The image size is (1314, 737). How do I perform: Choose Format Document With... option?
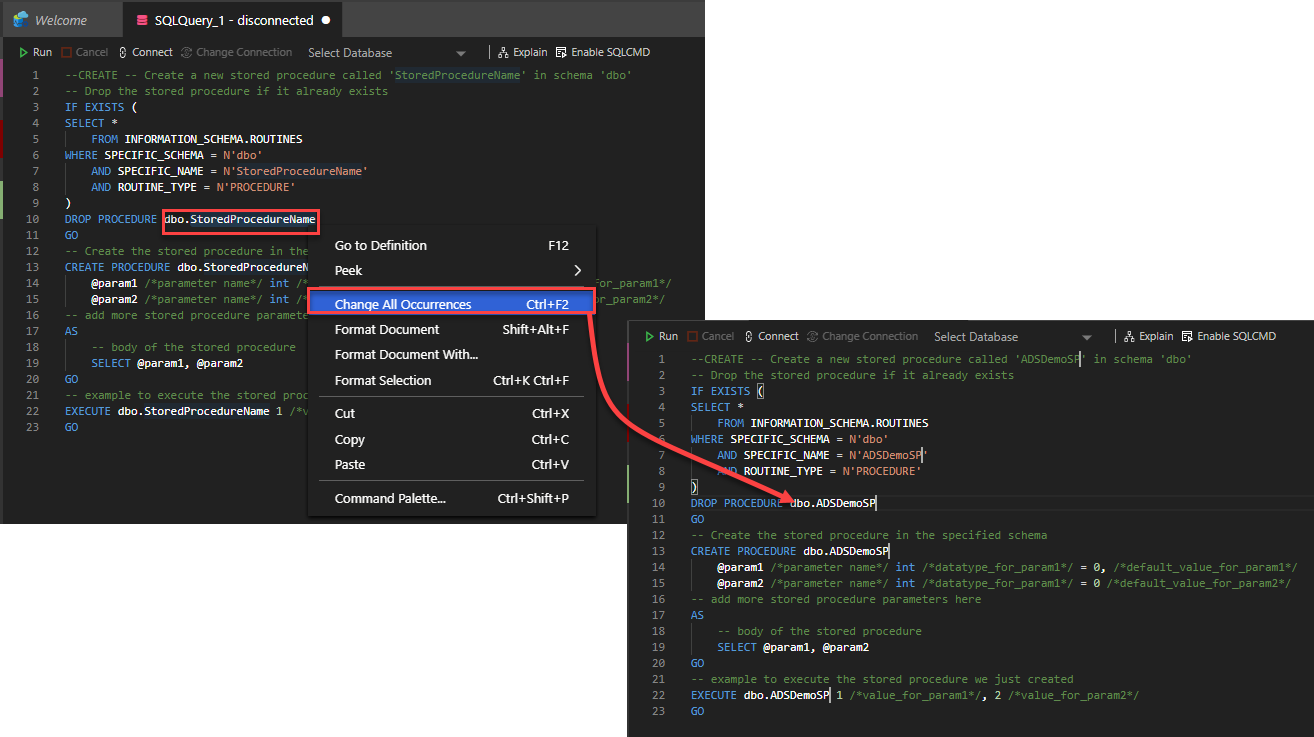click(x=406, y=354)
